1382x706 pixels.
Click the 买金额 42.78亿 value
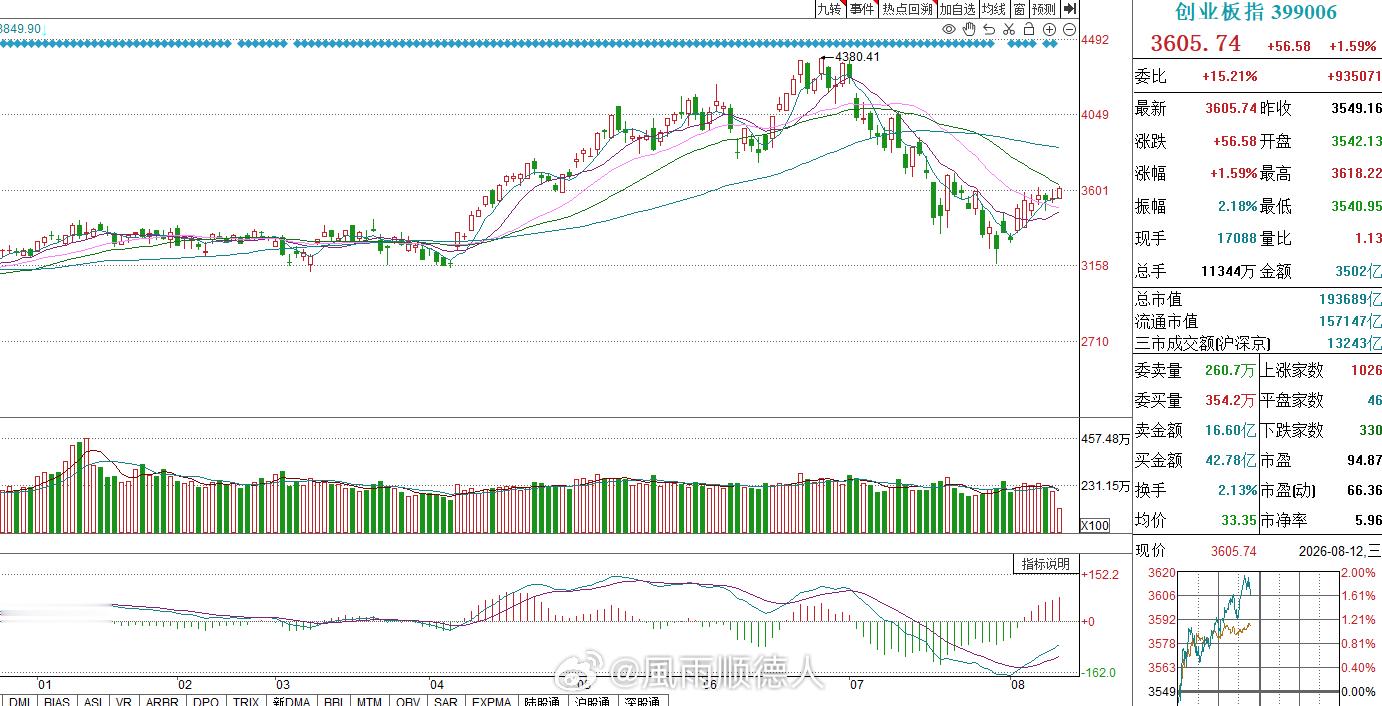coord(1230,460)
